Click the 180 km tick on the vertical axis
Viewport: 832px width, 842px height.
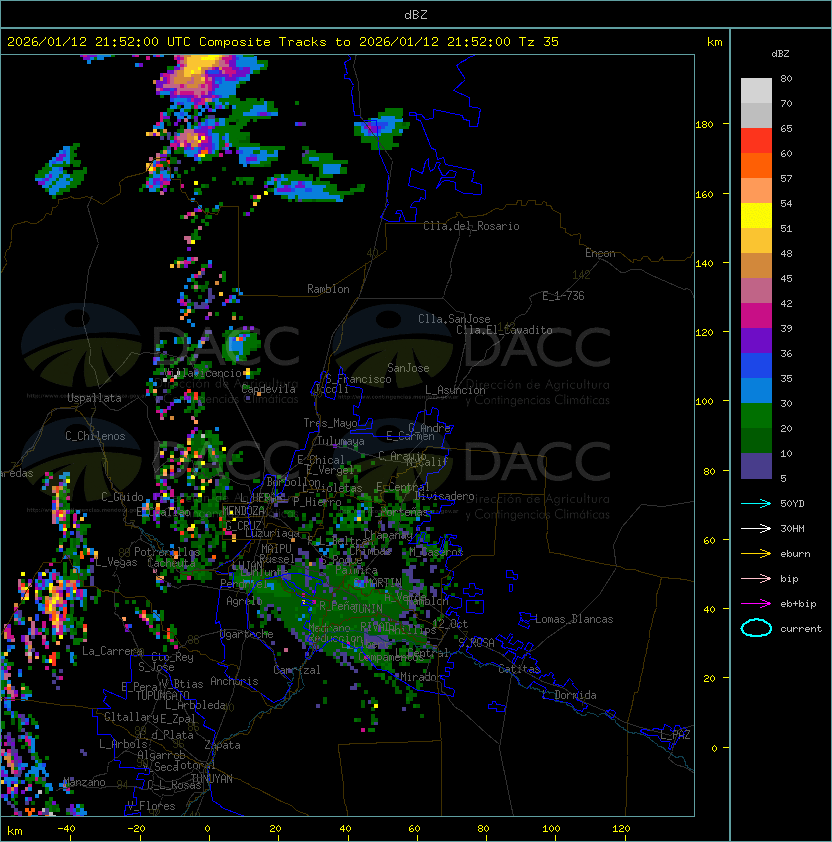click(x=704, y=125)
